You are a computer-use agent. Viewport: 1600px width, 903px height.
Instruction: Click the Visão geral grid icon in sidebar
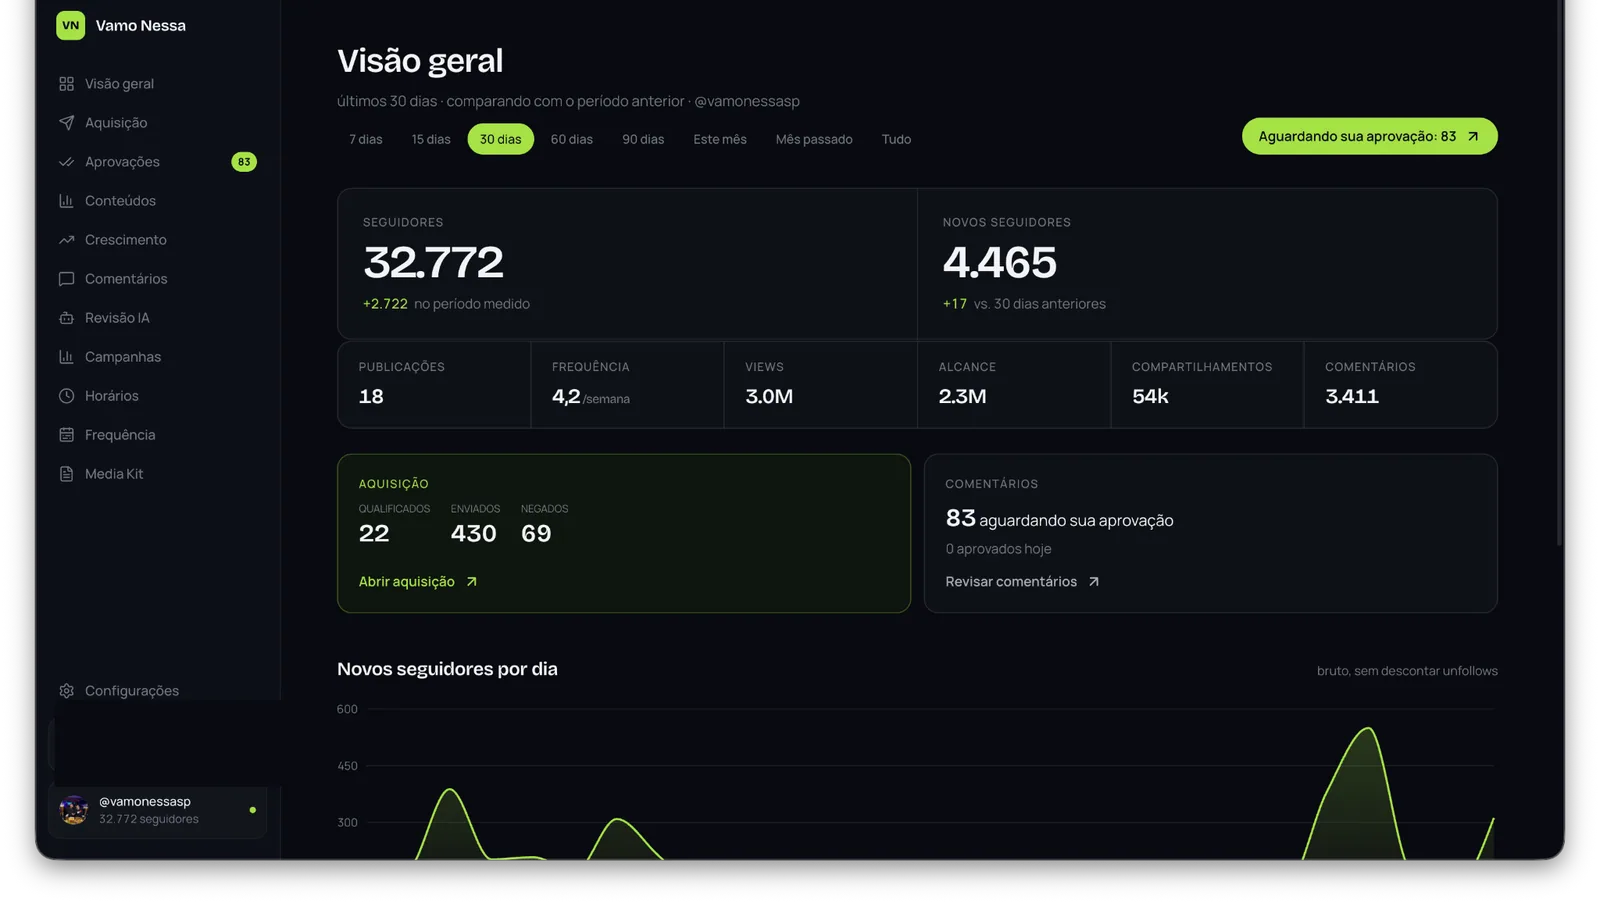point(66,84)
